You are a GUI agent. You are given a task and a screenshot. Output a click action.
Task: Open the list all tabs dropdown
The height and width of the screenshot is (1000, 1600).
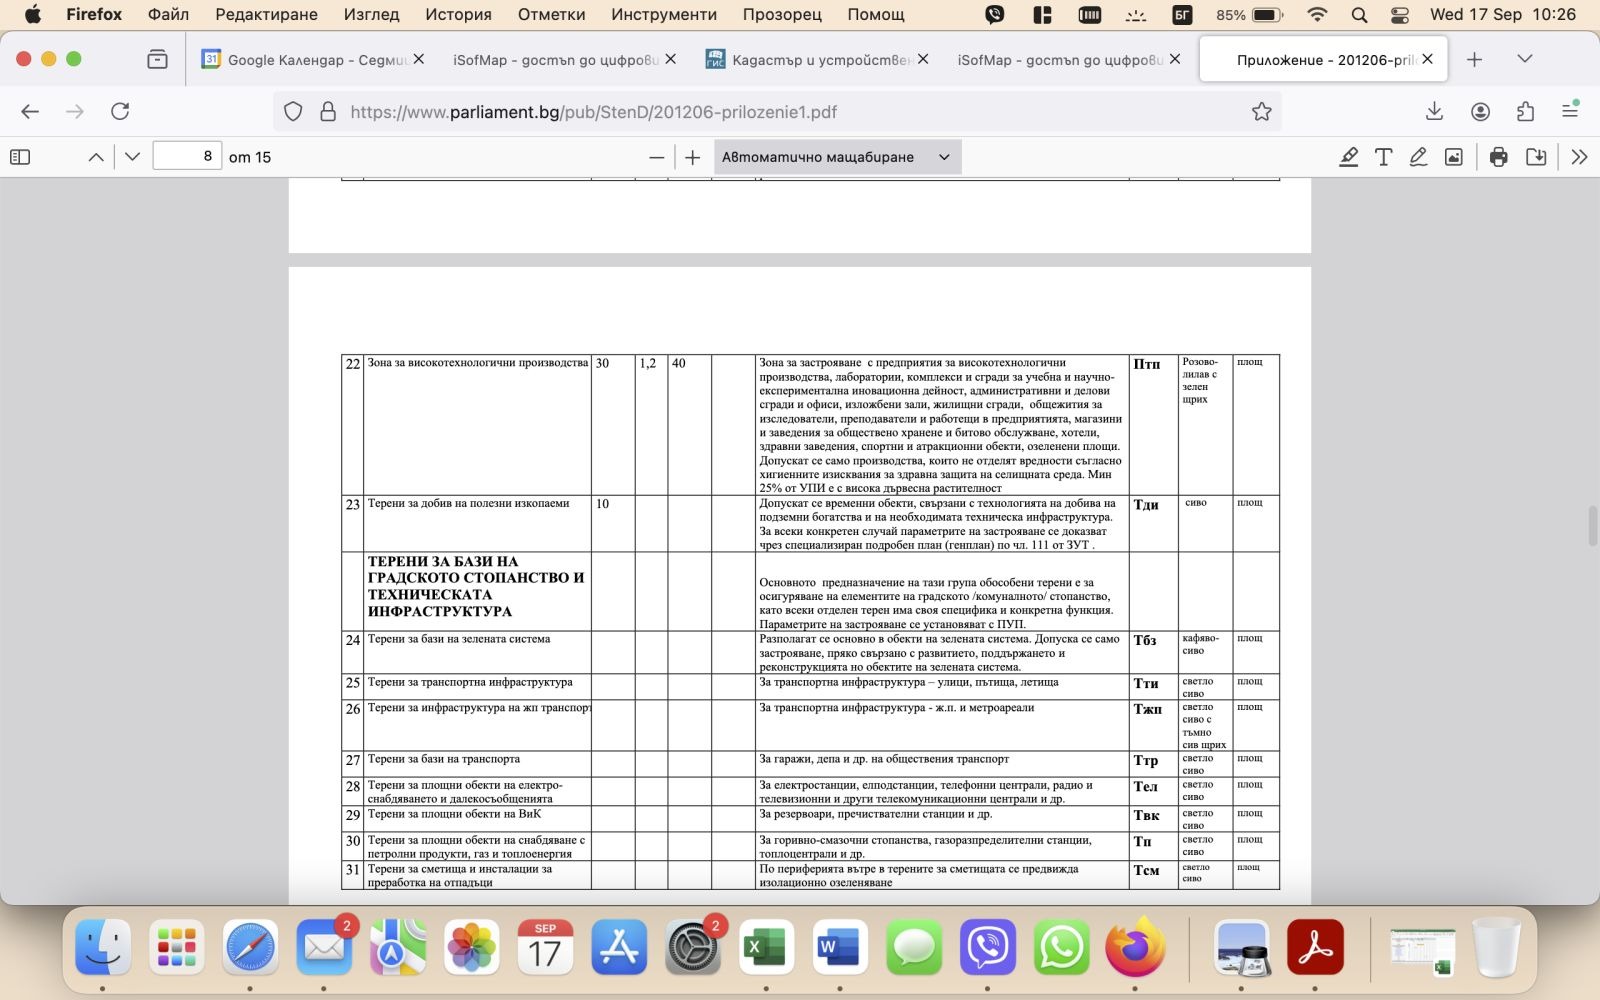pyautogui.click(x=1524, y=59)
